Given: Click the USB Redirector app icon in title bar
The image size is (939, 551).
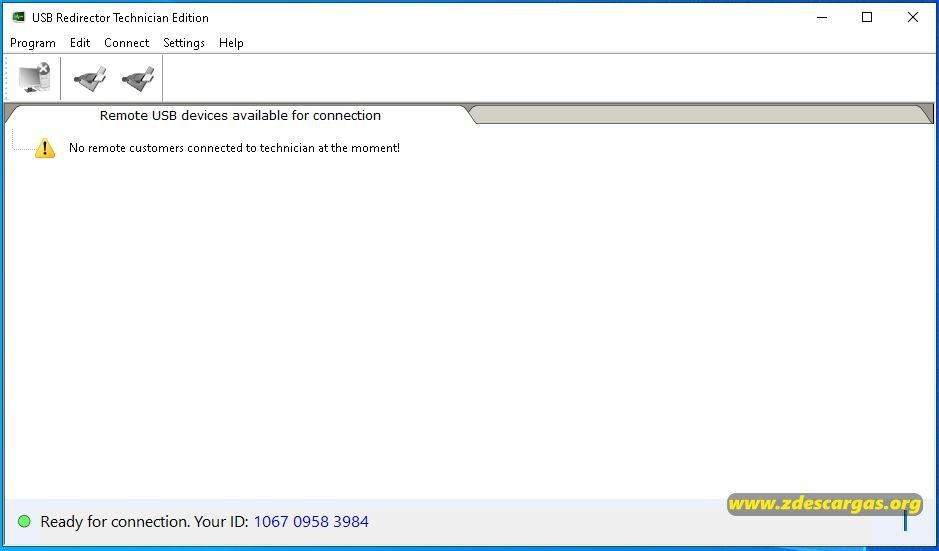Looking at the screenshot, I should [x=19, y=17].
